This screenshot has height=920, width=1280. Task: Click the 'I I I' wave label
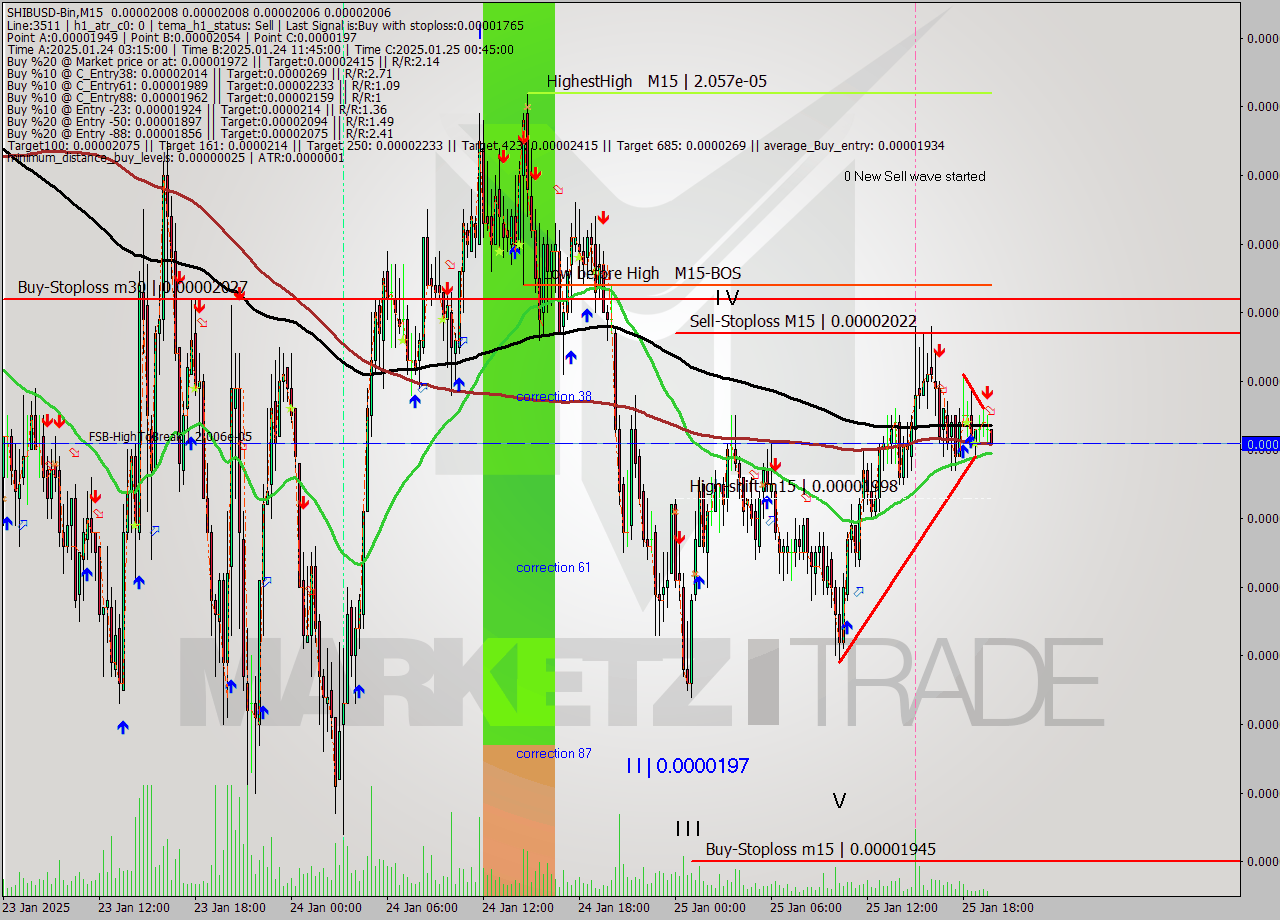[x=687, y=828]
